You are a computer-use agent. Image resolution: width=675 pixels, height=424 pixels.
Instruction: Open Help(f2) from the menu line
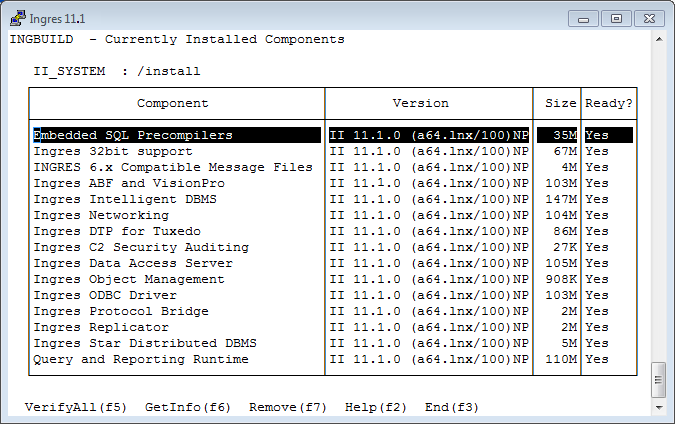point(376,407)
